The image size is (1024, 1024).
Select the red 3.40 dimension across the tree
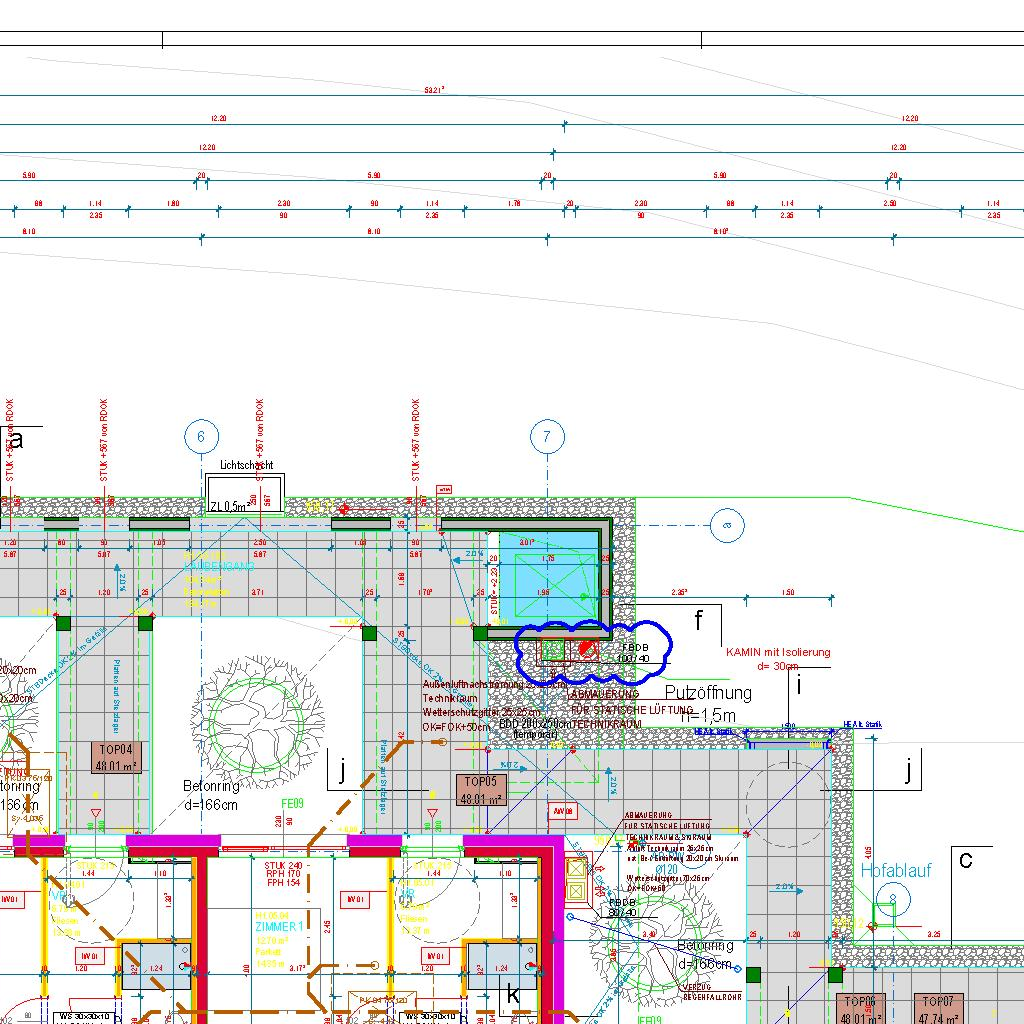(648, 935)
